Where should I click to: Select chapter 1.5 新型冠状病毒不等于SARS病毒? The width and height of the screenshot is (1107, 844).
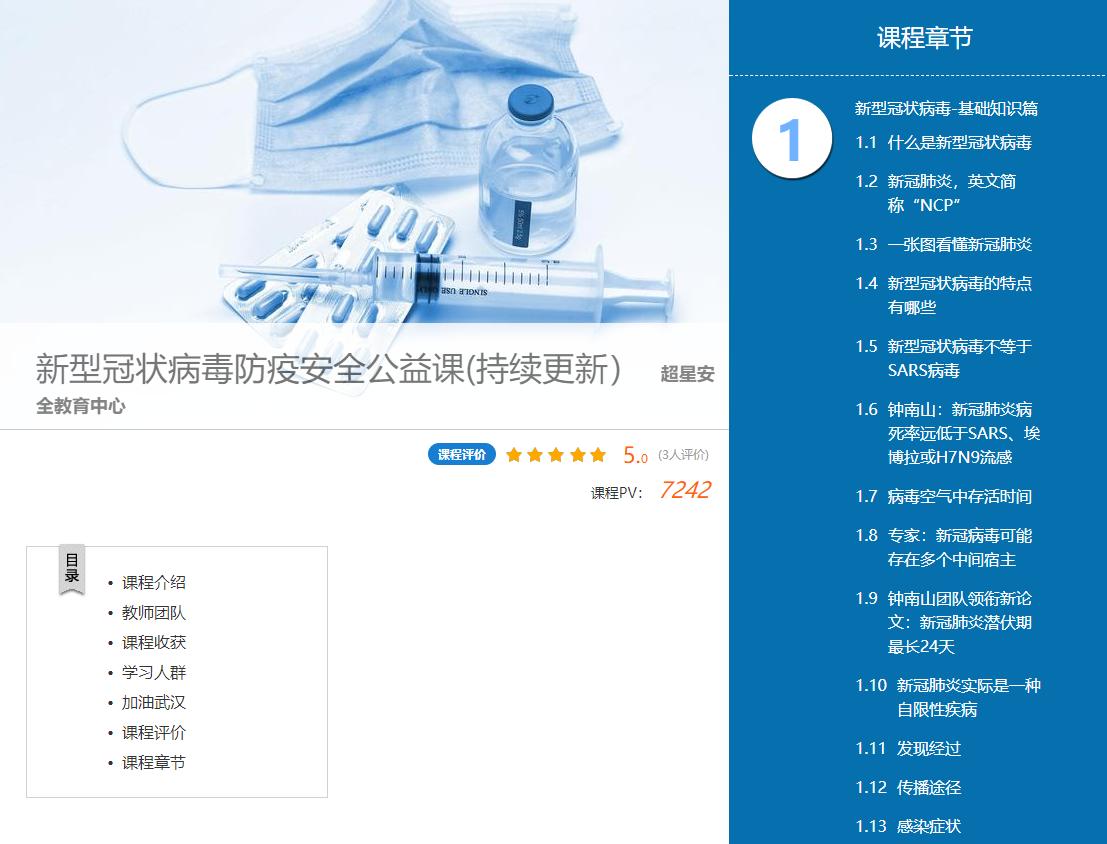click(943, 358)
